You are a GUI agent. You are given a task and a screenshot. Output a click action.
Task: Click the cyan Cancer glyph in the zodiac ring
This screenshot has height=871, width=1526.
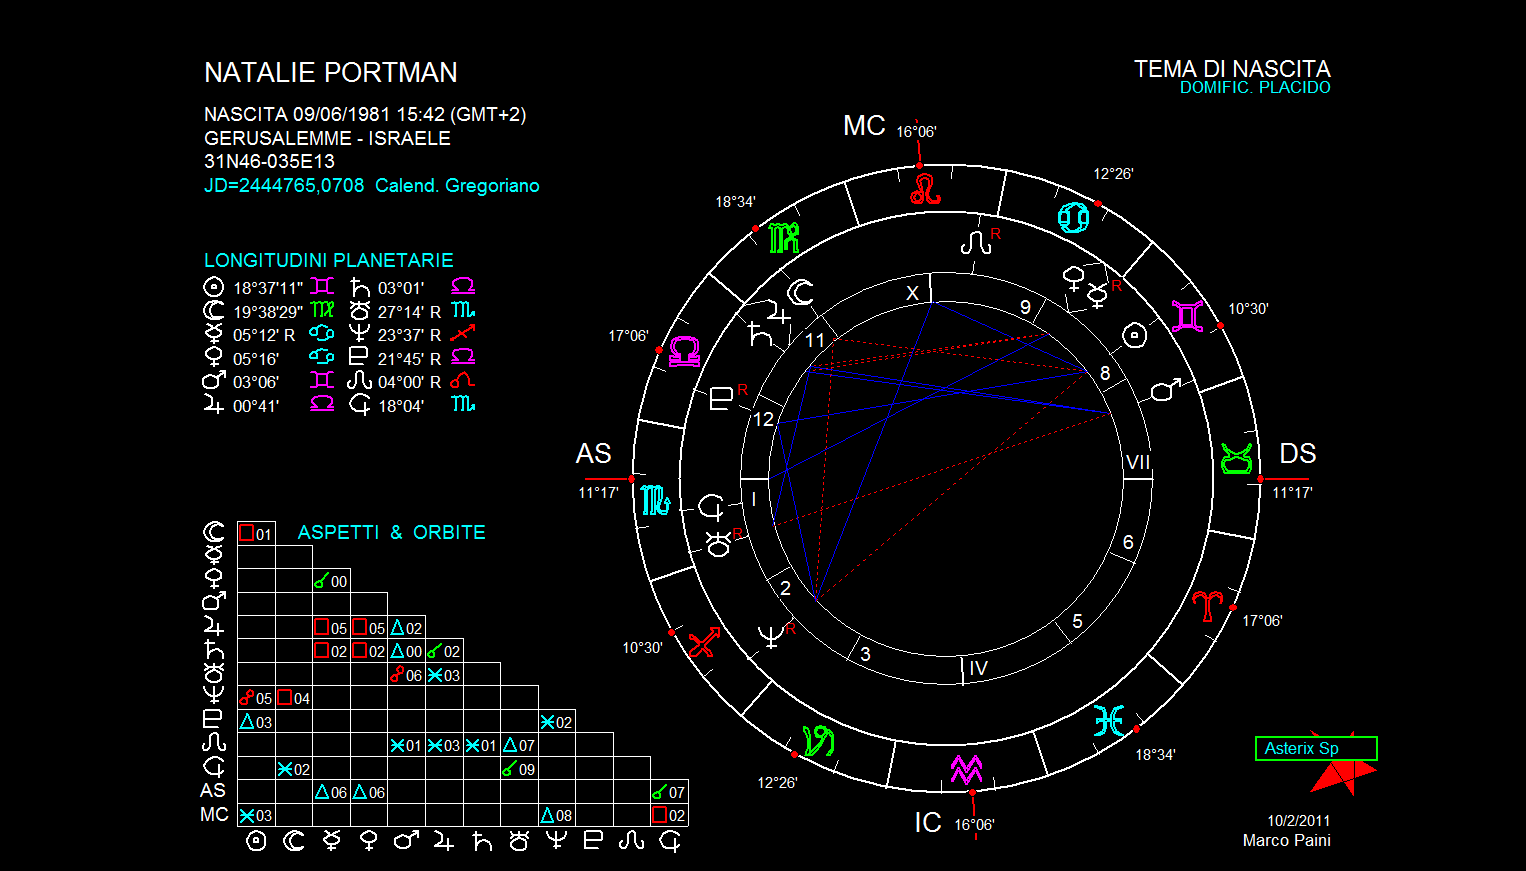(1074, 217)
